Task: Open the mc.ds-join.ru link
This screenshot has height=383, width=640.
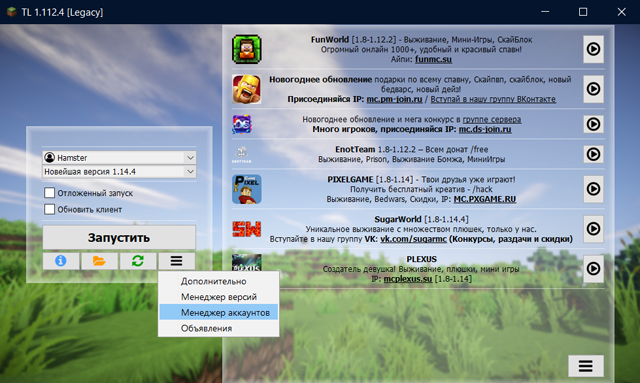Action: (x=485, y=129)
